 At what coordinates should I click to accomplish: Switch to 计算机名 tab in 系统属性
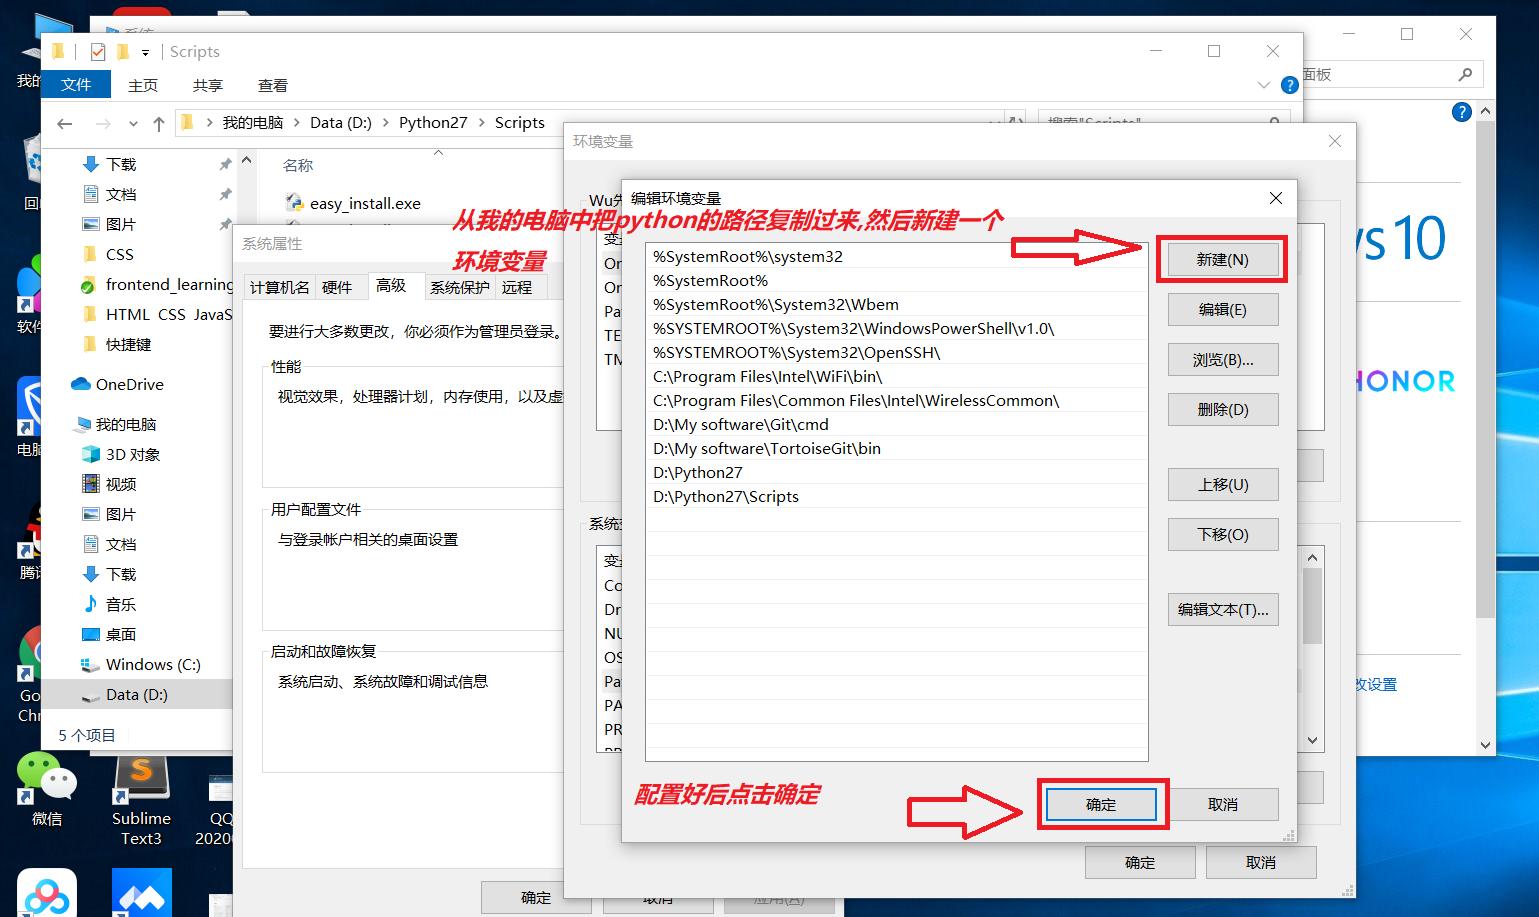[280, 287]
